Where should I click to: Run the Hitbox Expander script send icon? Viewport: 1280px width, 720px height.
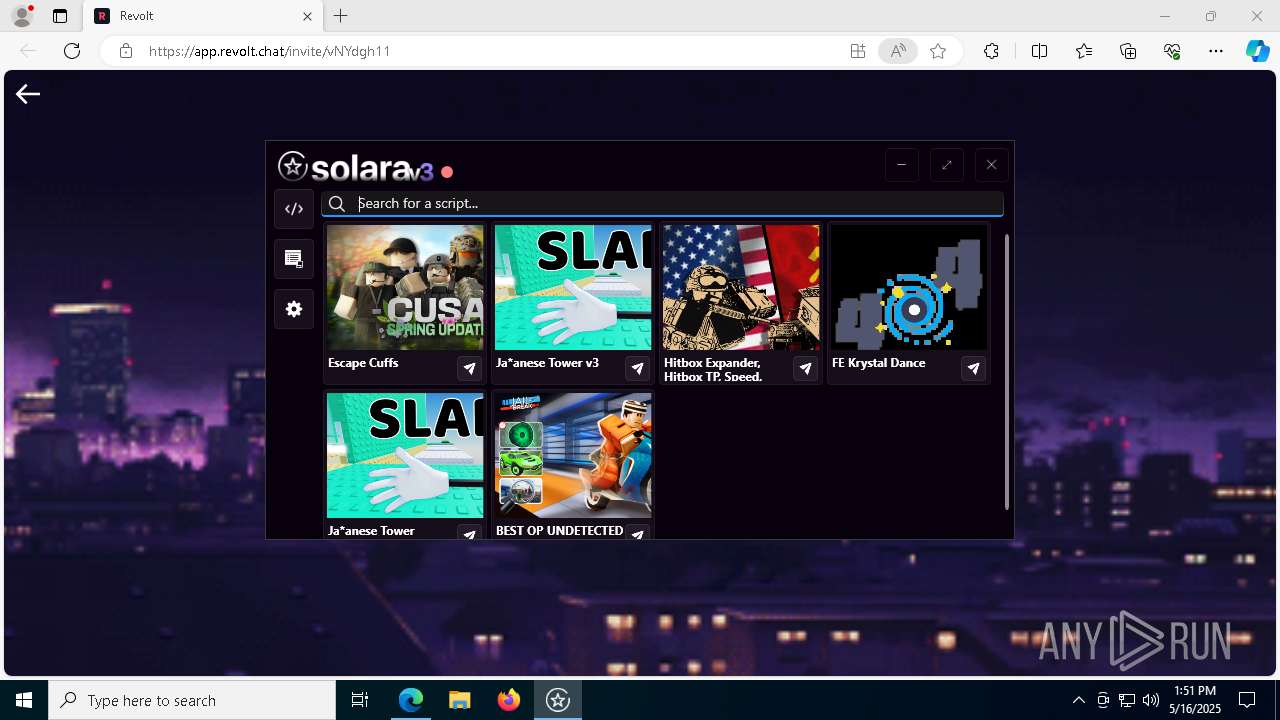[805, 369]
